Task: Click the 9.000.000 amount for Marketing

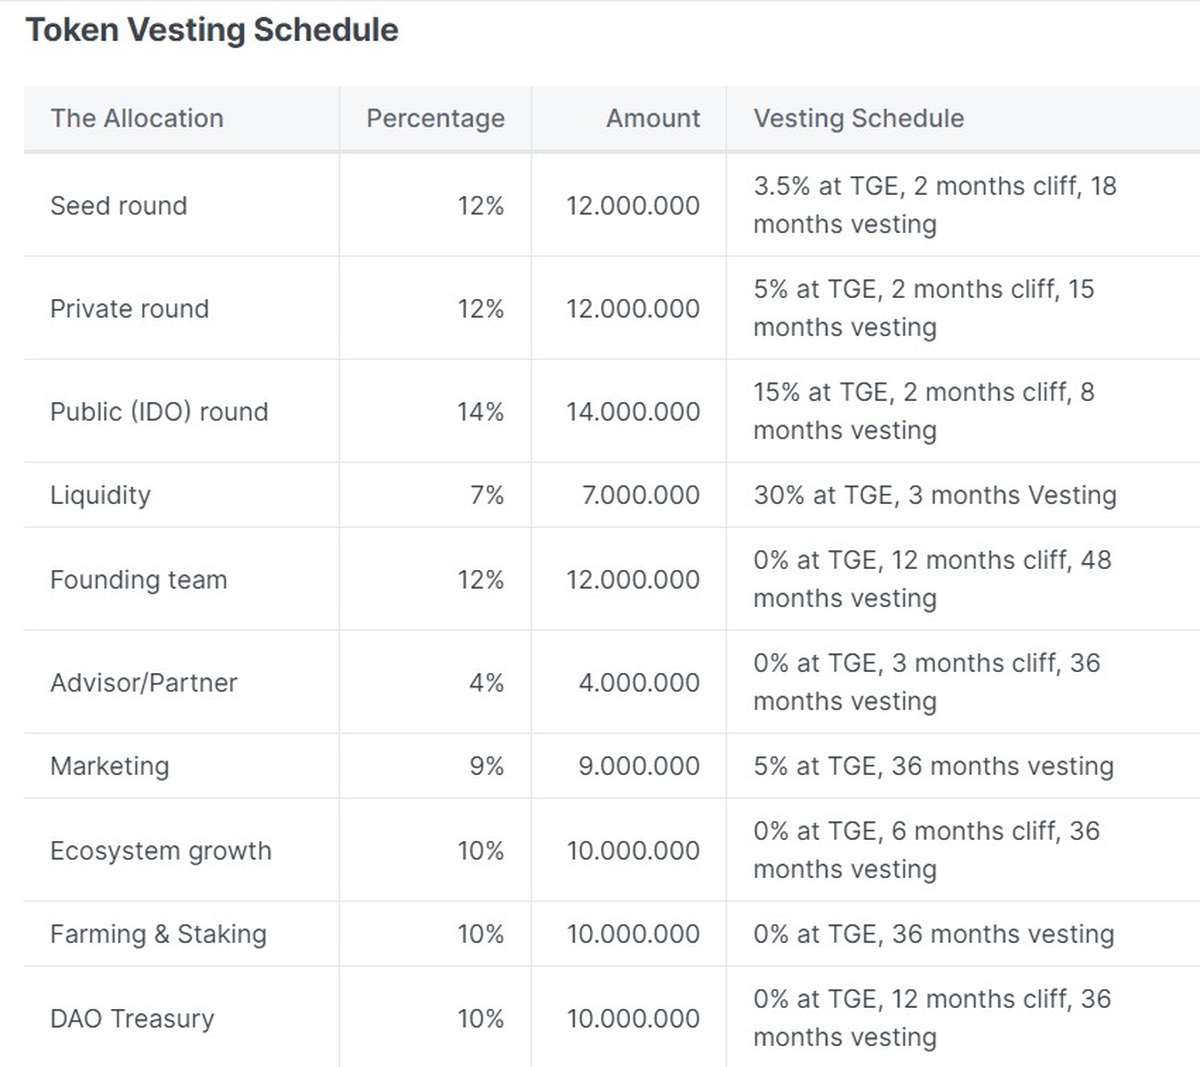Action: click(639, 766)
